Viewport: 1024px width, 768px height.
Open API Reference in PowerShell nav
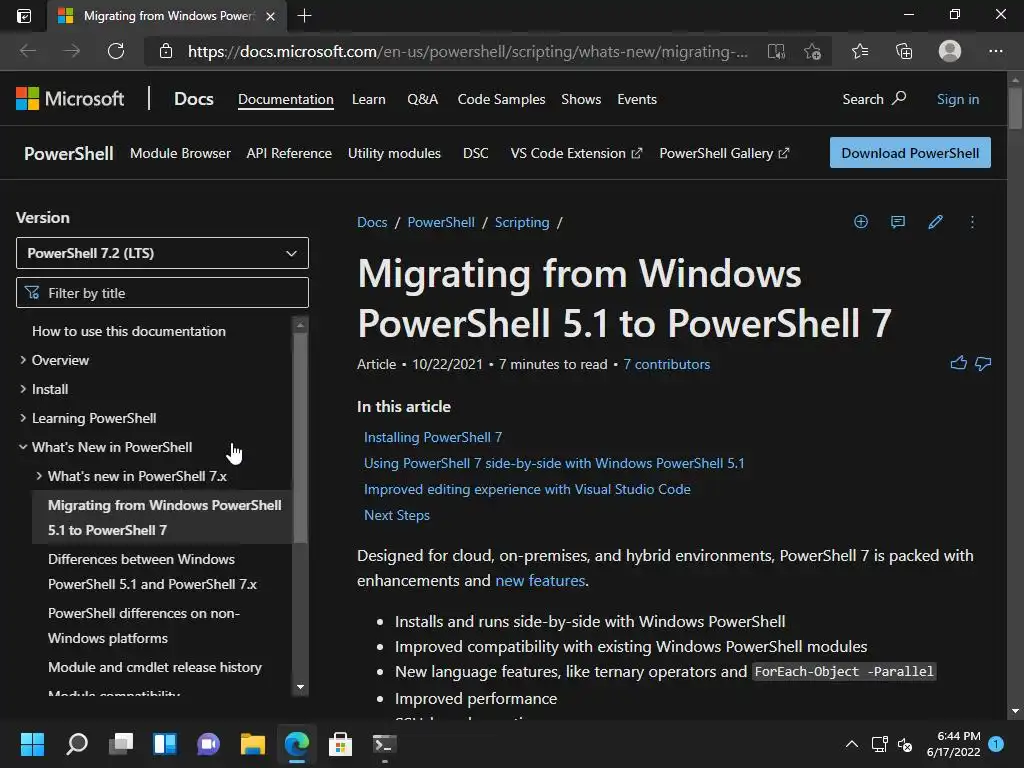(x=289, y=153)
